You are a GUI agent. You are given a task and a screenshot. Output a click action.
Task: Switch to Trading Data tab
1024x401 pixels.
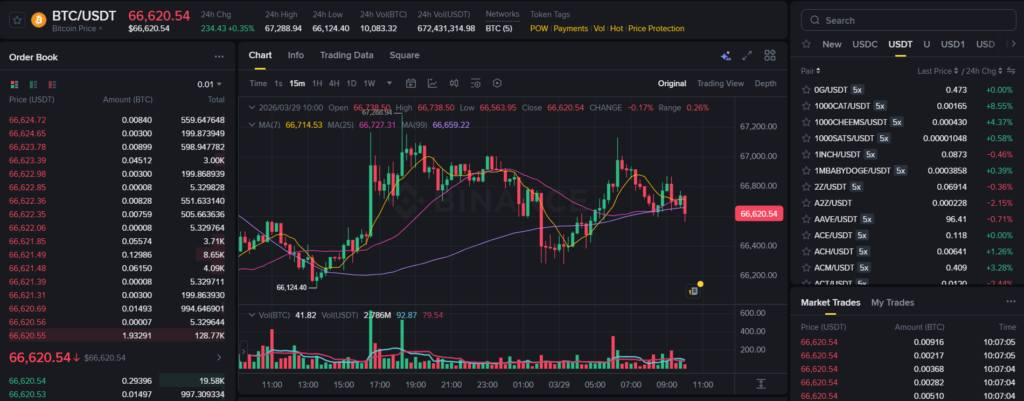[x=346, y=55]
